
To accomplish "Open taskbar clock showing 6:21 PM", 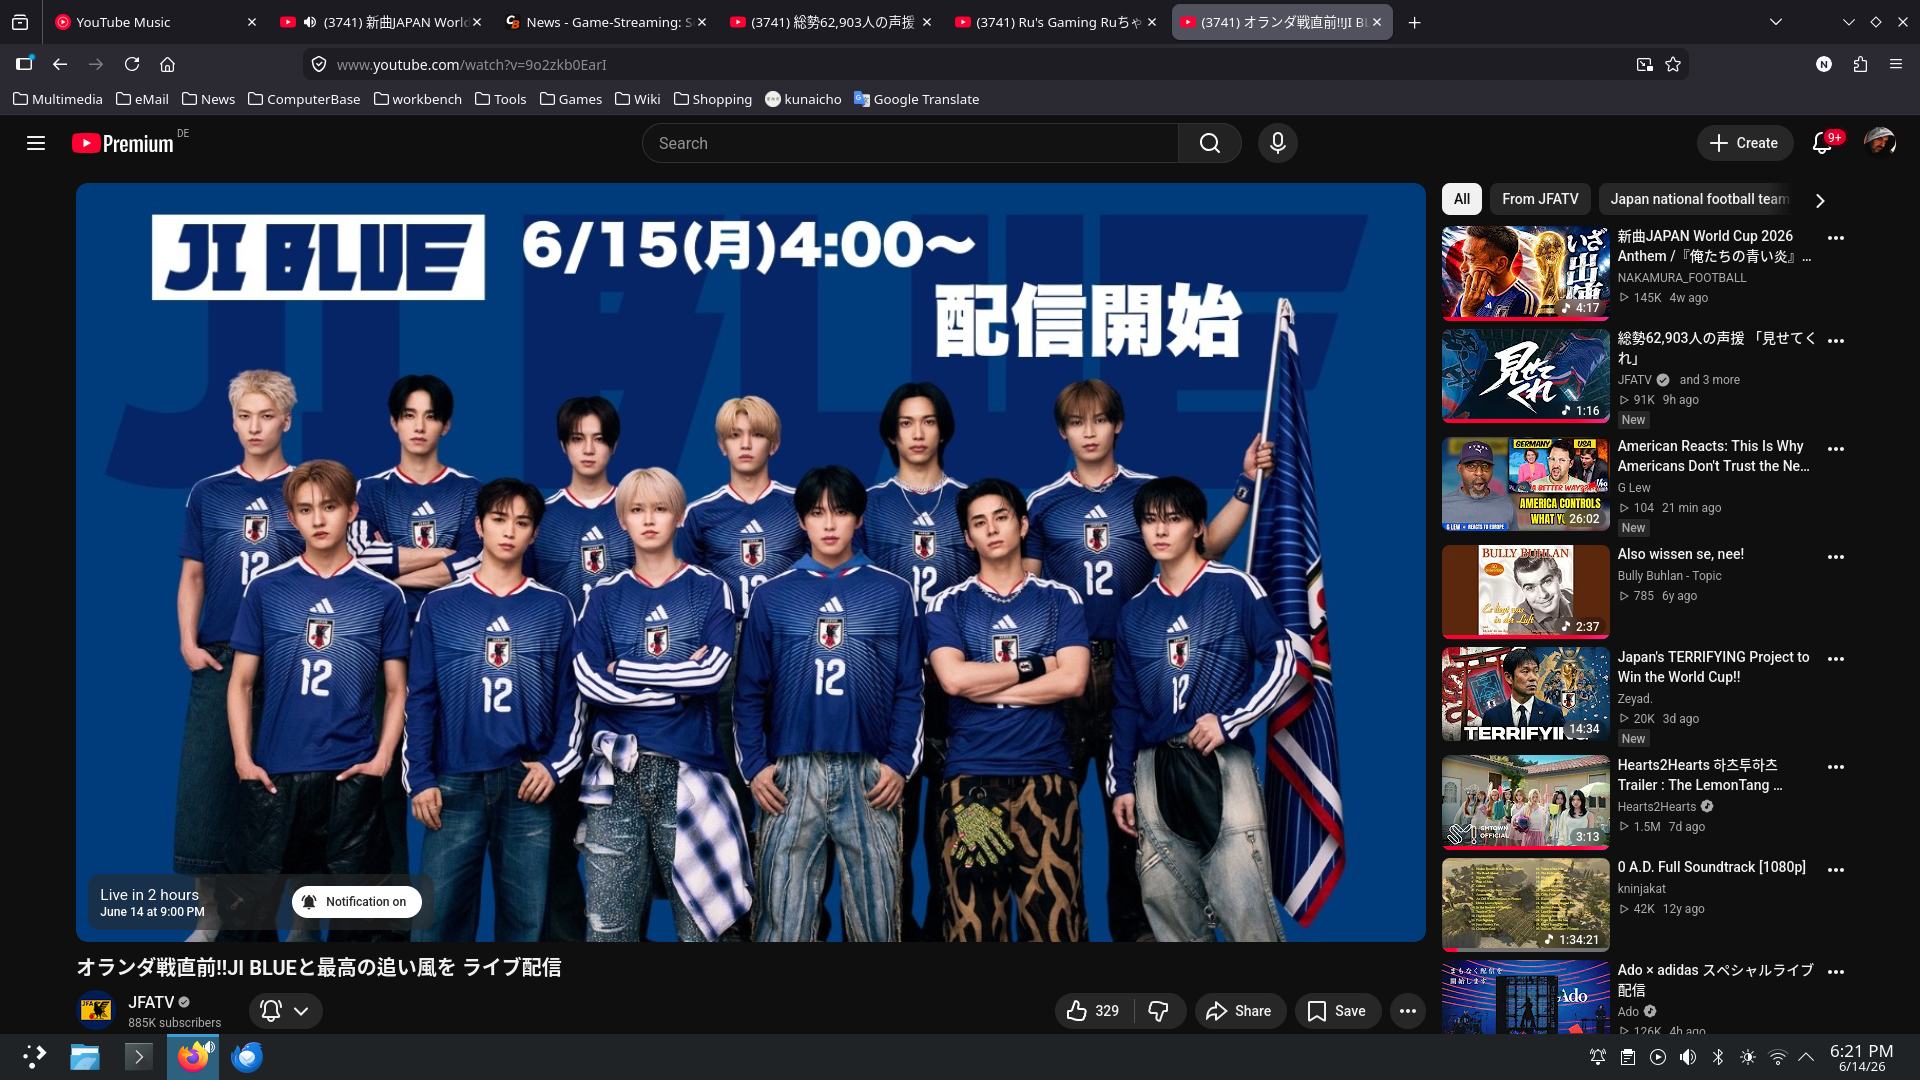I will [x=1862, y=1057].
